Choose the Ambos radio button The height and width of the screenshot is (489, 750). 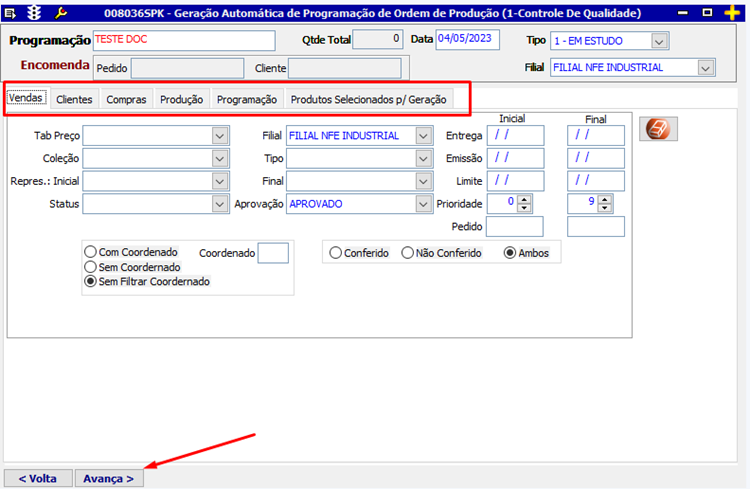tap(510, 253)
